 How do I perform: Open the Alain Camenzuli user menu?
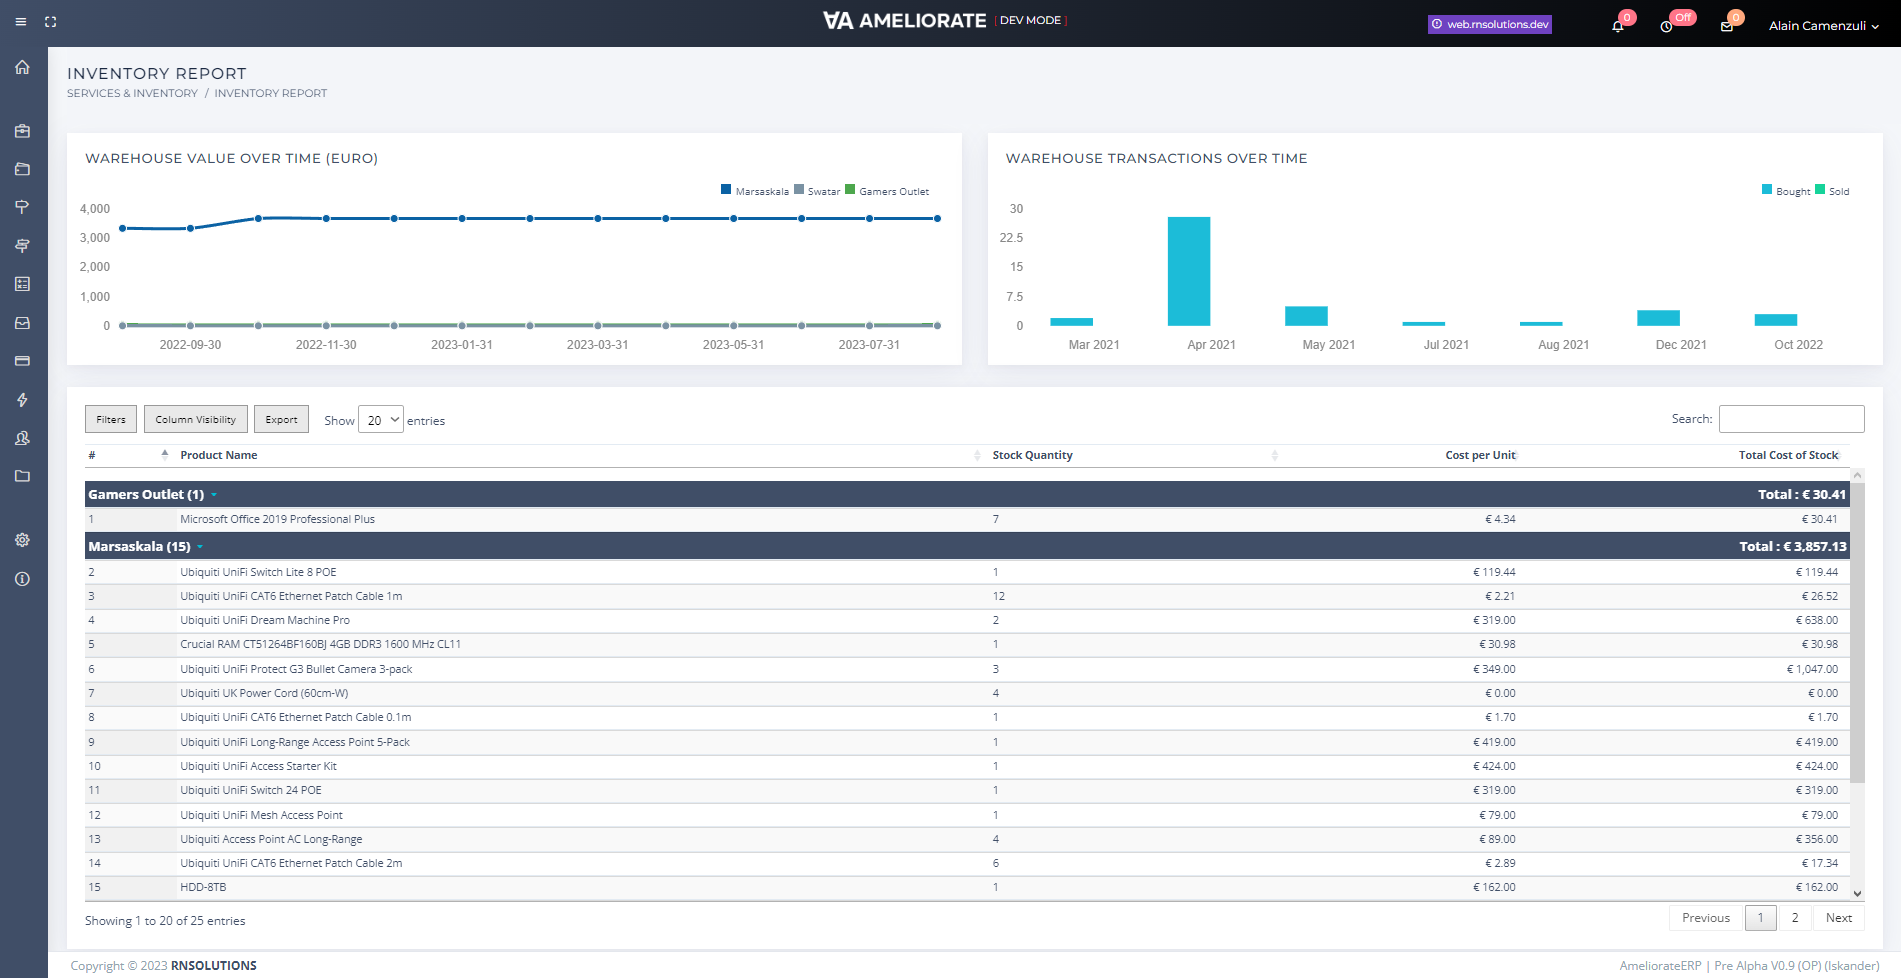[x=1824, y=26]
